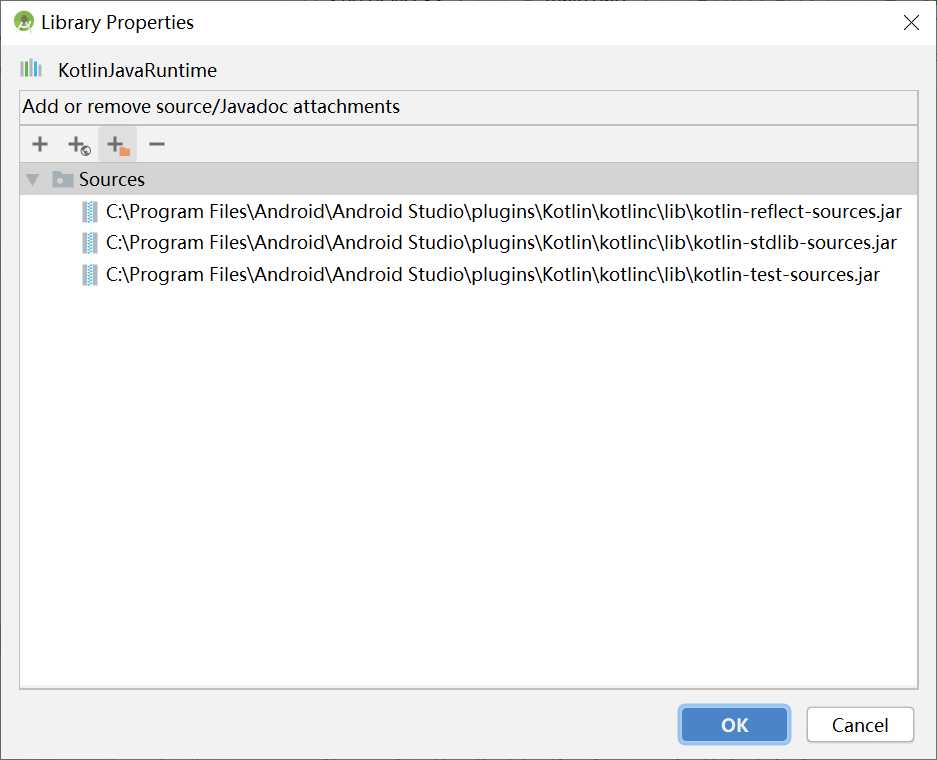
Task: Click the jar icon beside kotlin-stdlib-sources.jar
Action: pos(90,243)
